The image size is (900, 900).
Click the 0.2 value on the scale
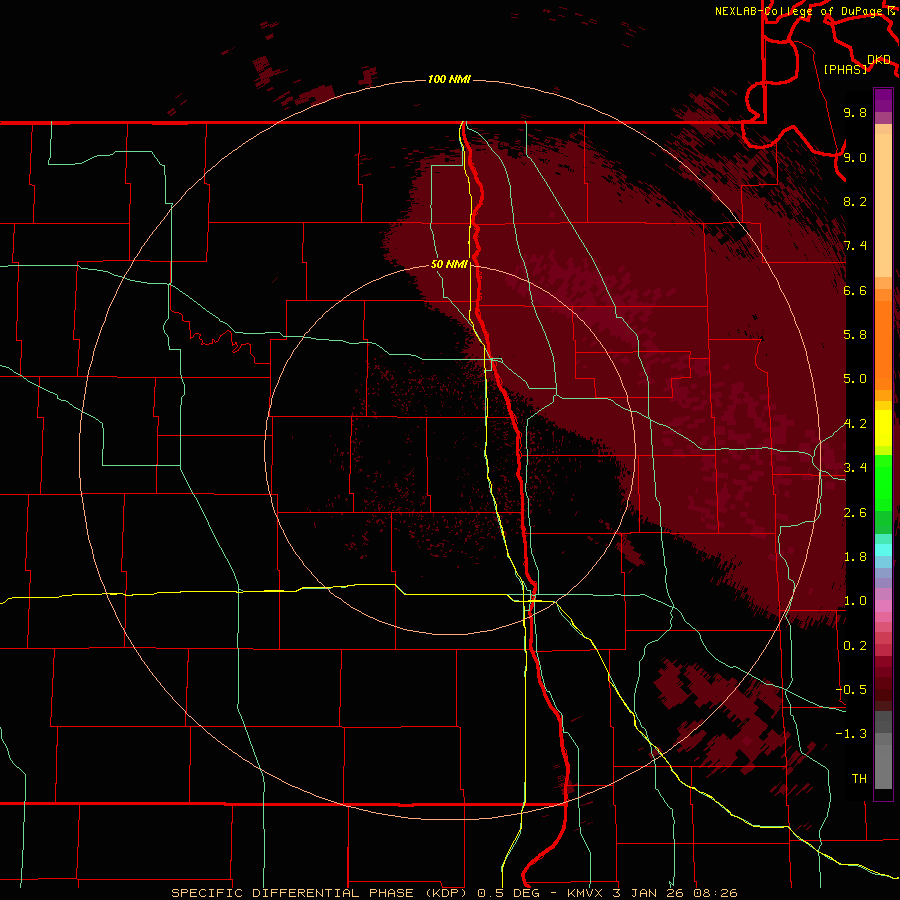pos(855,646)
